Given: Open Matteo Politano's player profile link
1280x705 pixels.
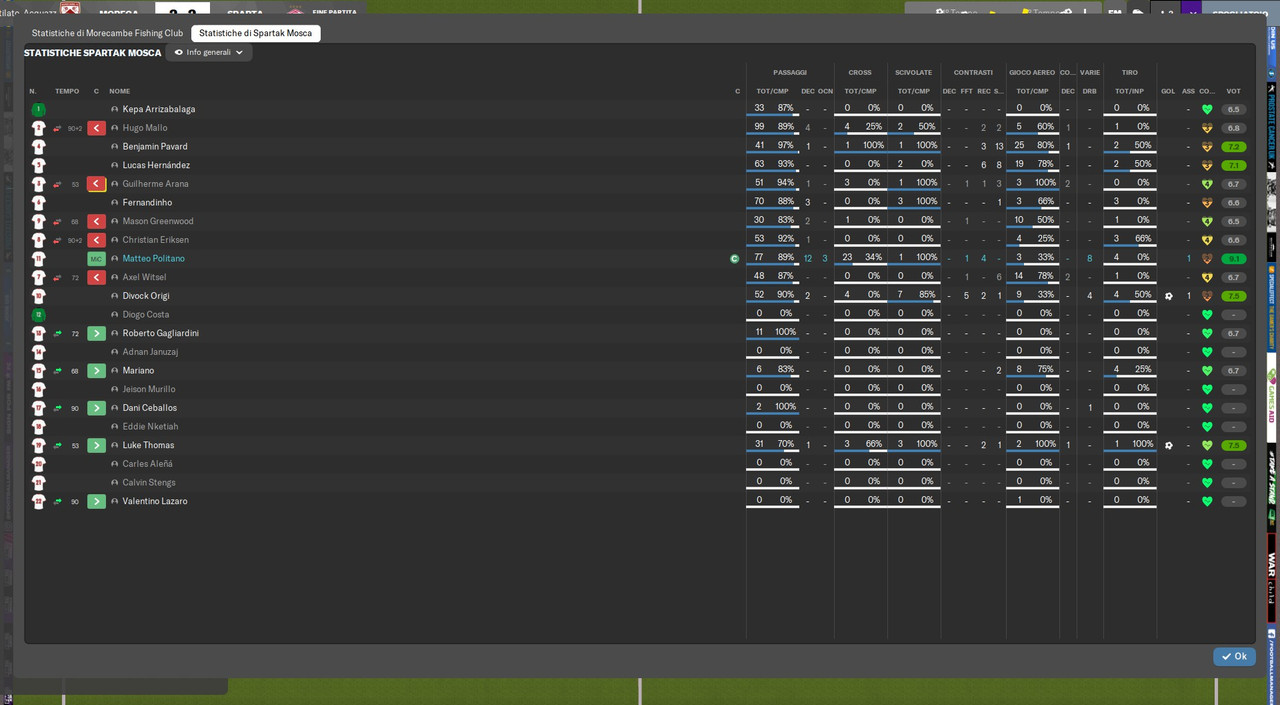Looking at the screenshot, I should (x=153, y=259).
